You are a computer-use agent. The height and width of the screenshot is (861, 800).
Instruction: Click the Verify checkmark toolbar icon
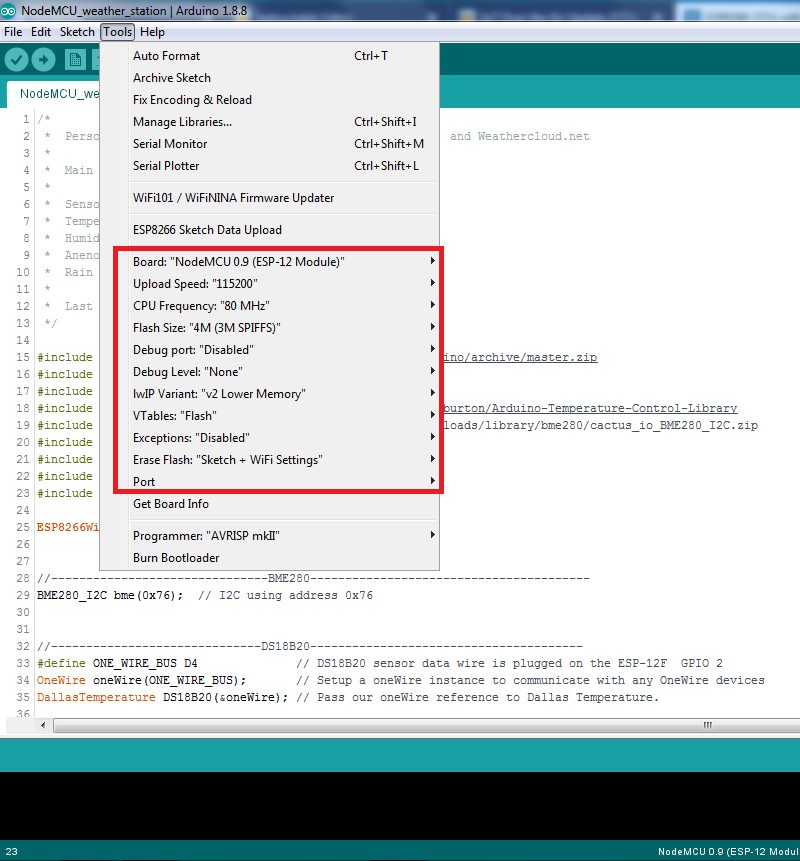[16, 59]
